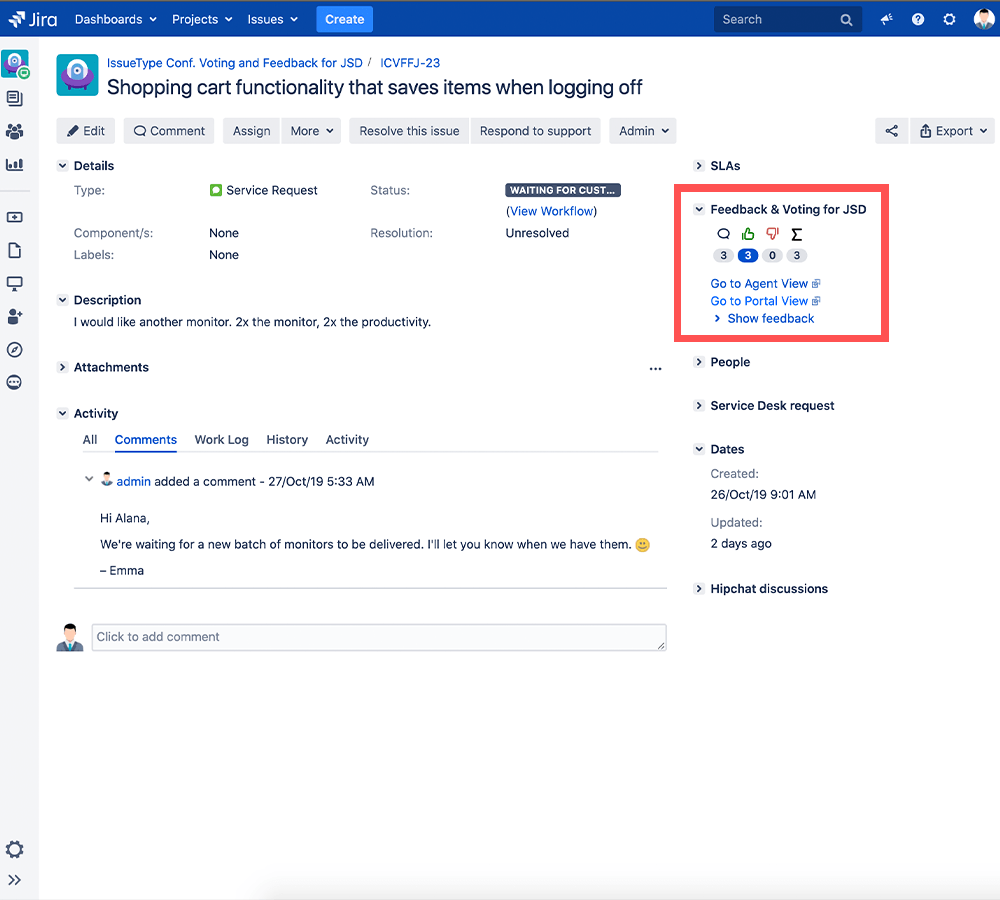The height and width of the screenshot is (900, 1000).
Task: Click the raise request icon in sidebar
Action: tap(15, 218)
